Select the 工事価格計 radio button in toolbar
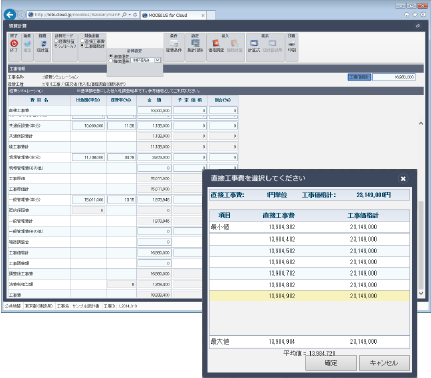This screenshot has width=431, height=378. (x=82, y=46)
